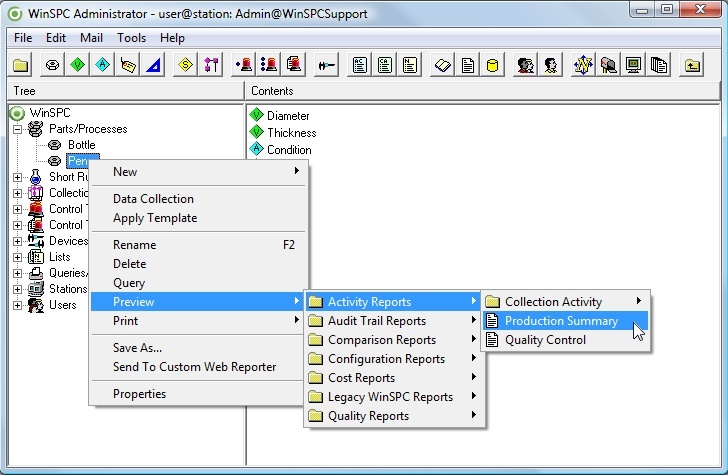This screenshot has height=475, width=728.
Task: Choose Rename in the context menu
Action: [x=198, y=245]
